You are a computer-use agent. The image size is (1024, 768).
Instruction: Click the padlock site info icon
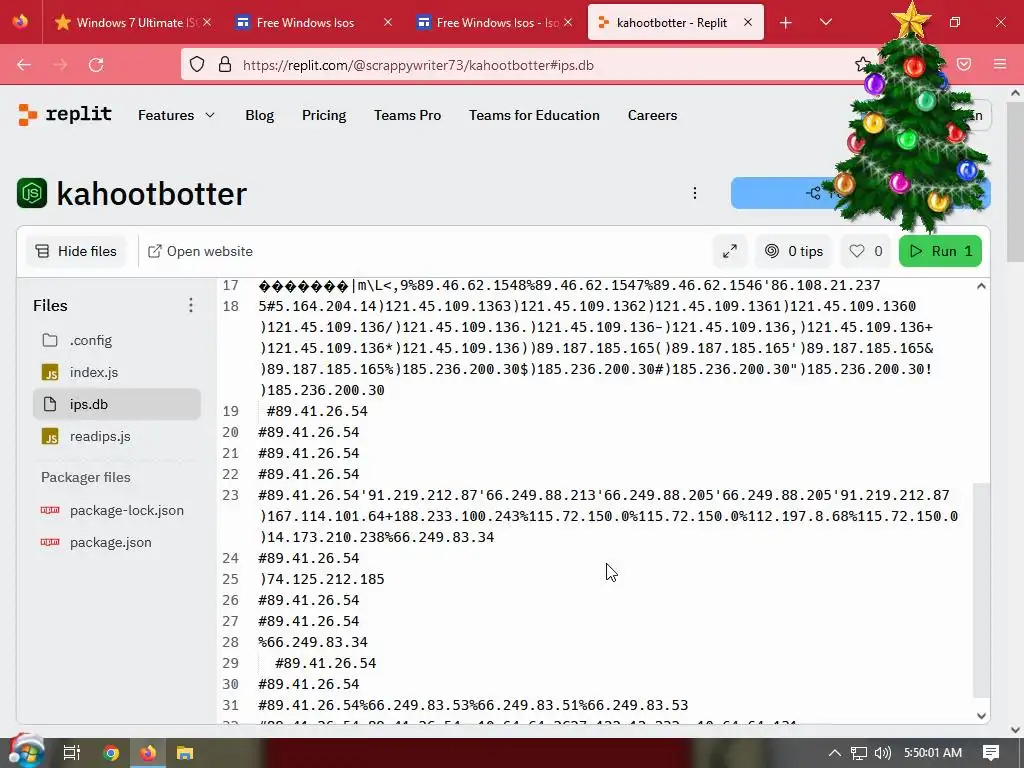(x=225, y=65)
